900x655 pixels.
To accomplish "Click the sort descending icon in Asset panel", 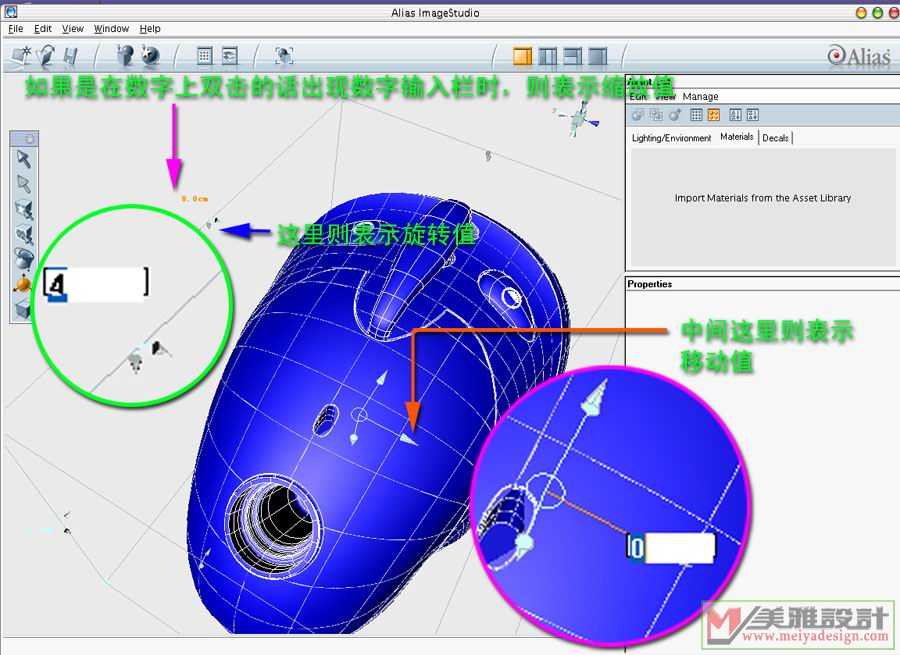I will coord(752,115).
